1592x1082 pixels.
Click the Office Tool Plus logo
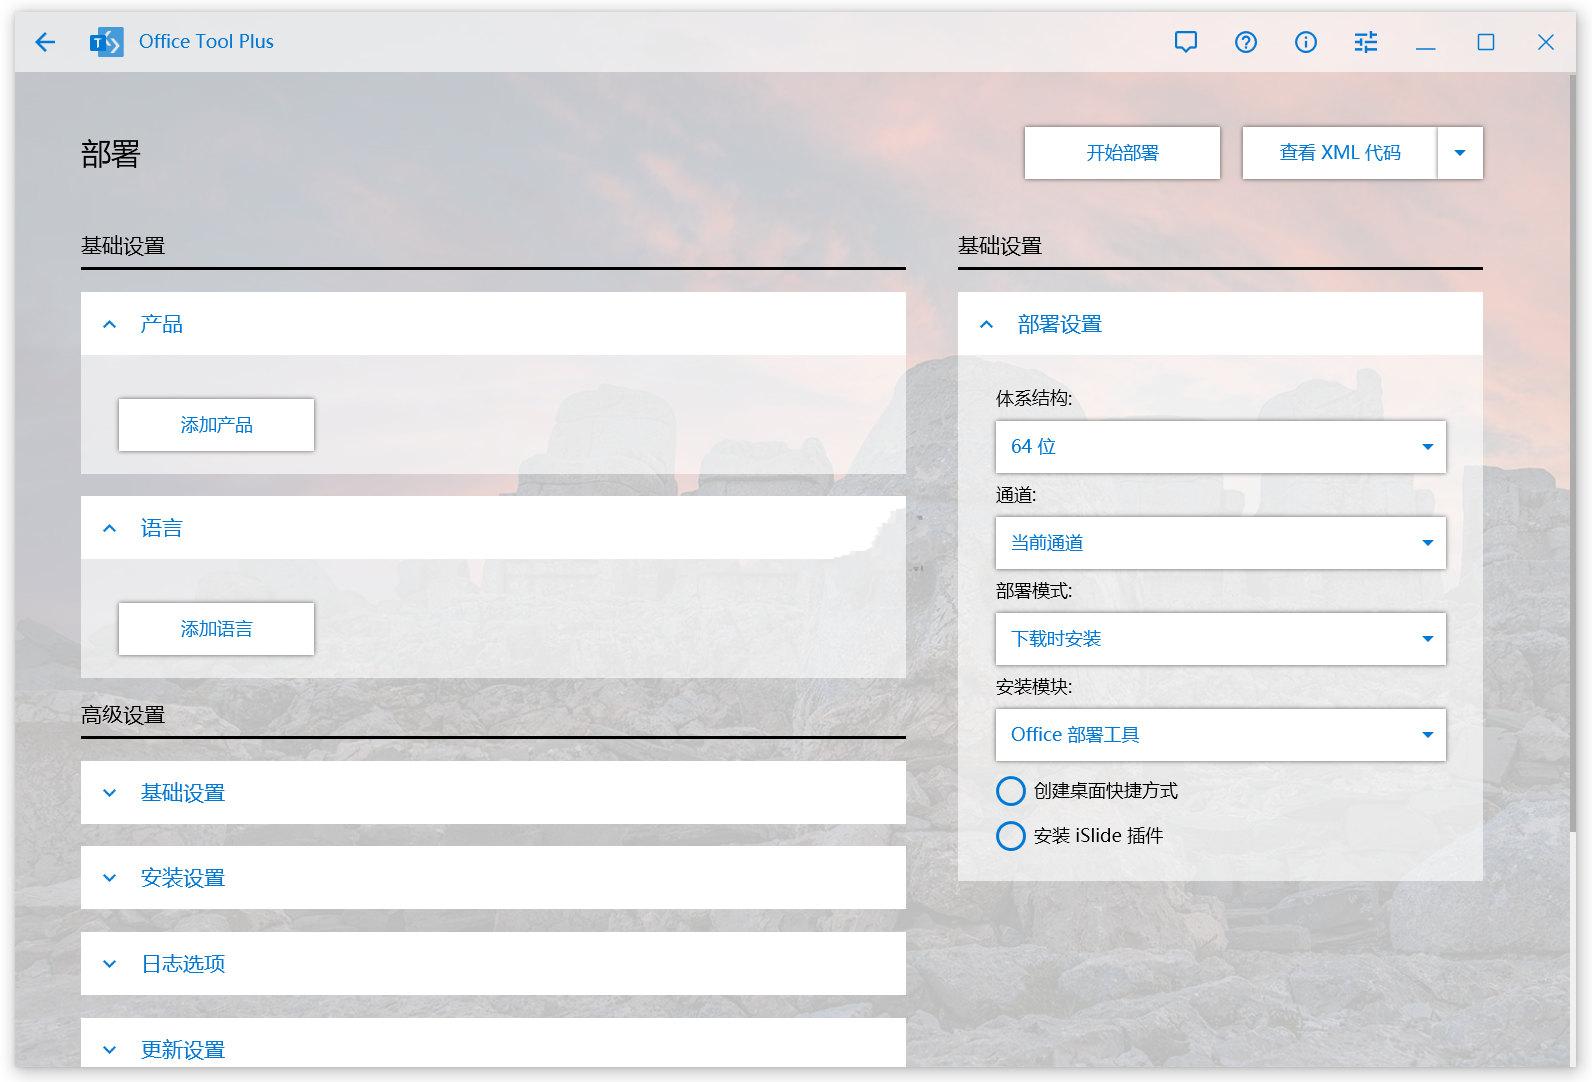(106, 42)
